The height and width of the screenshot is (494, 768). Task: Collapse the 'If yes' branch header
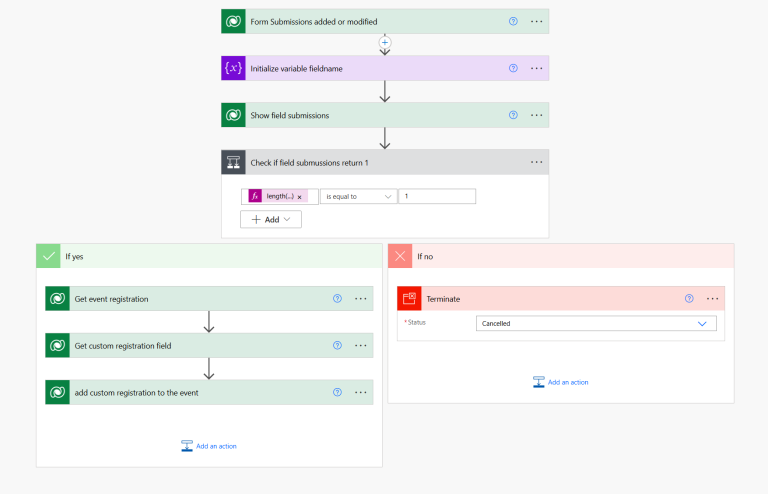pyautogui.click(x=209, y=256)
